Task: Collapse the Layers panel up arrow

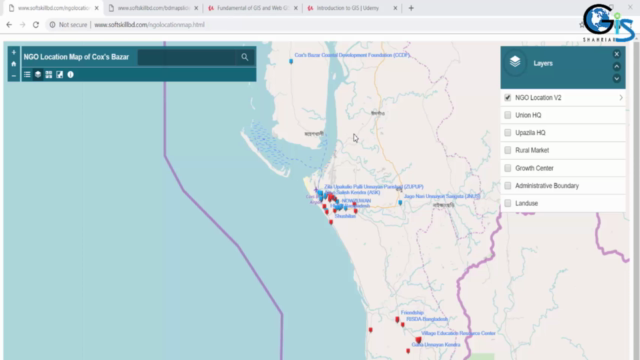Action: point(616,66)
